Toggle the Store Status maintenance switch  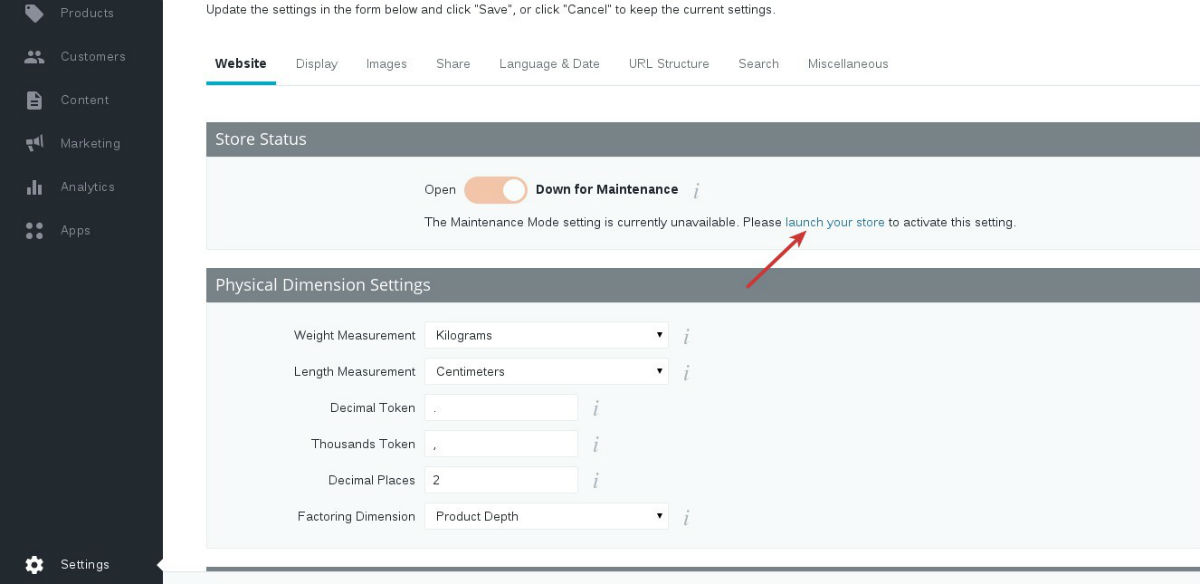pos(495,190)
